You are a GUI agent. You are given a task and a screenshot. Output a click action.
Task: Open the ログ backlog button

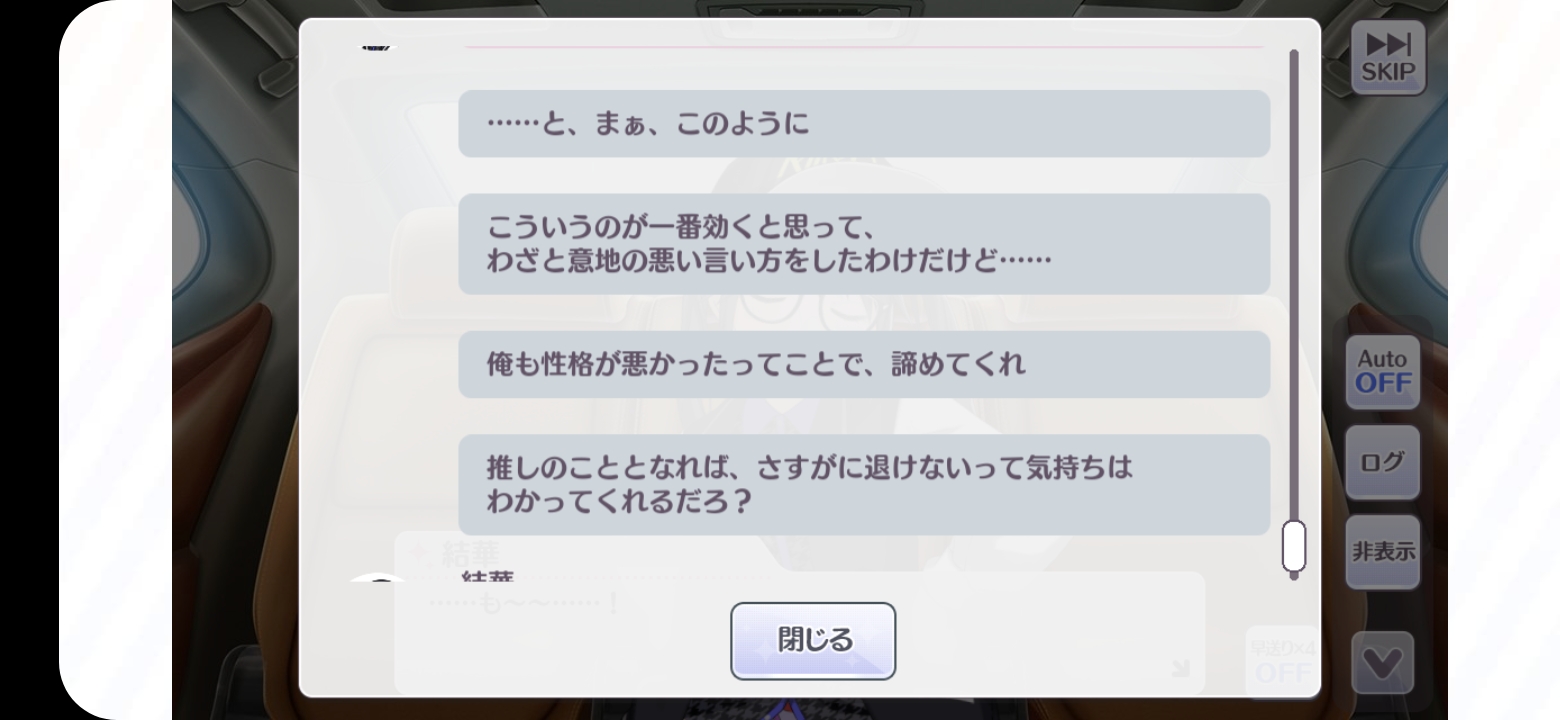pos(1383,462)
